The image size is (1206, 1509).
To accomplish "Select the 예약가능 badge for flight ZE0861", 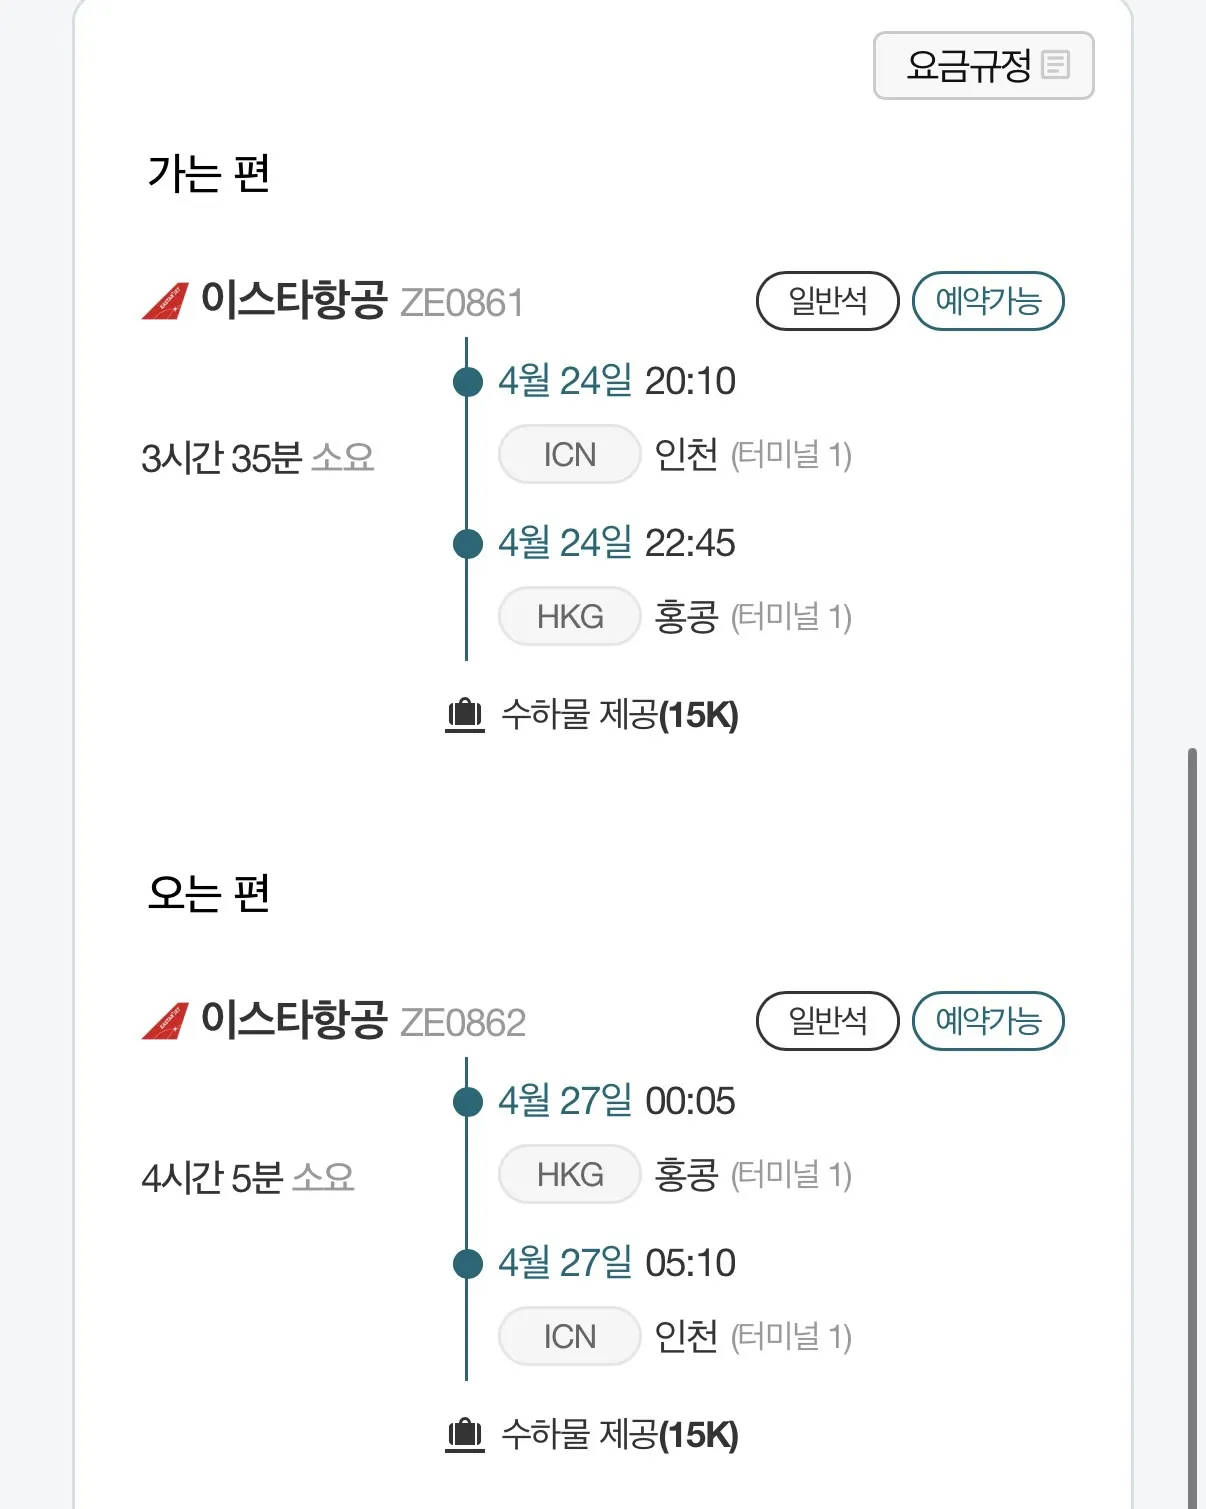I will click(988, 301).
